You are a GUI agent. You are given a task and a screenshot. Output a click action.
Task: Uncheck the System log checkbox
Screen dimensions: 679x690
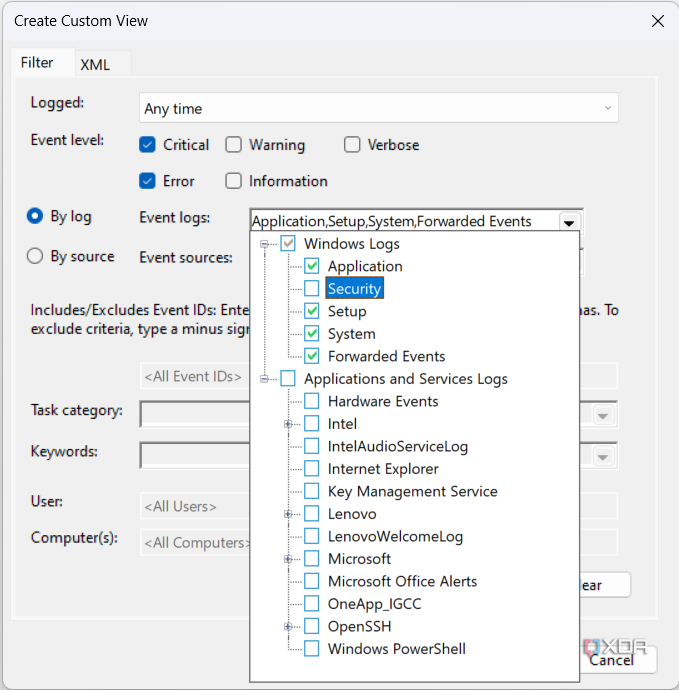(x=312, y=334)
